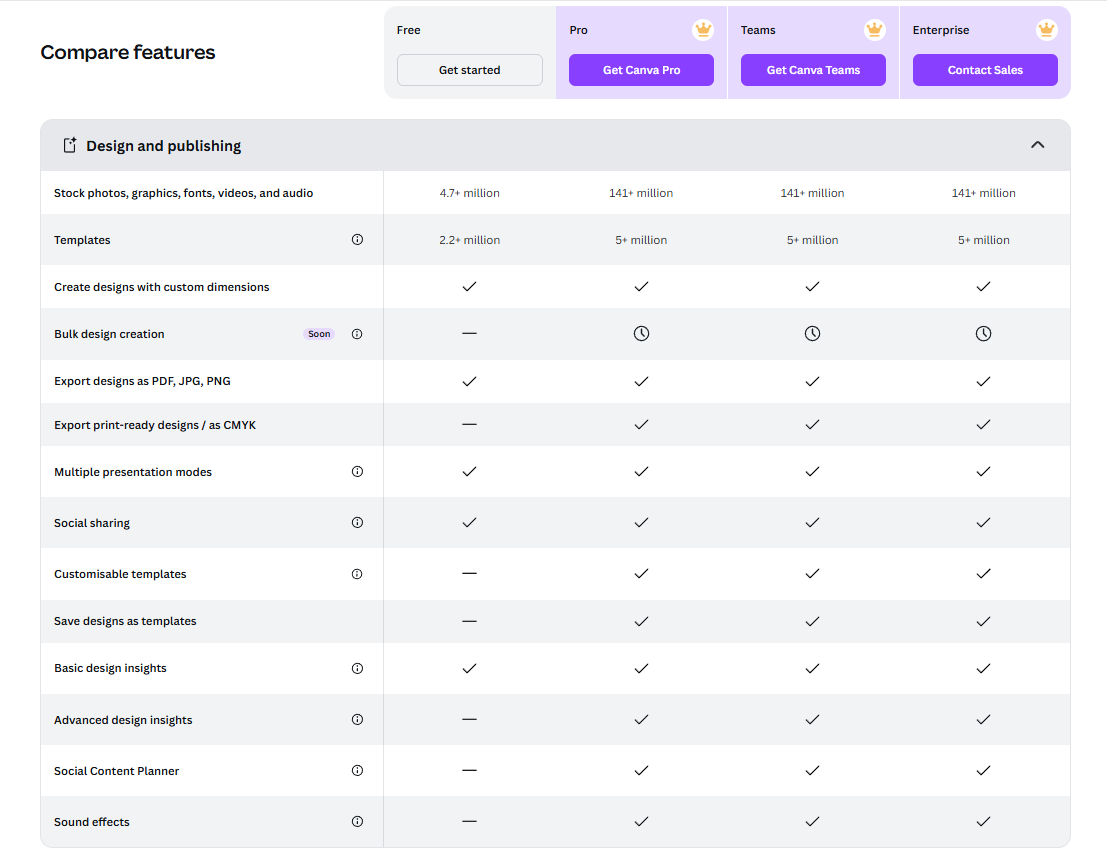Click the Teams plan column title
Image resolution: width=1107 pixels, height=859 pixels.
click(758, 30)
